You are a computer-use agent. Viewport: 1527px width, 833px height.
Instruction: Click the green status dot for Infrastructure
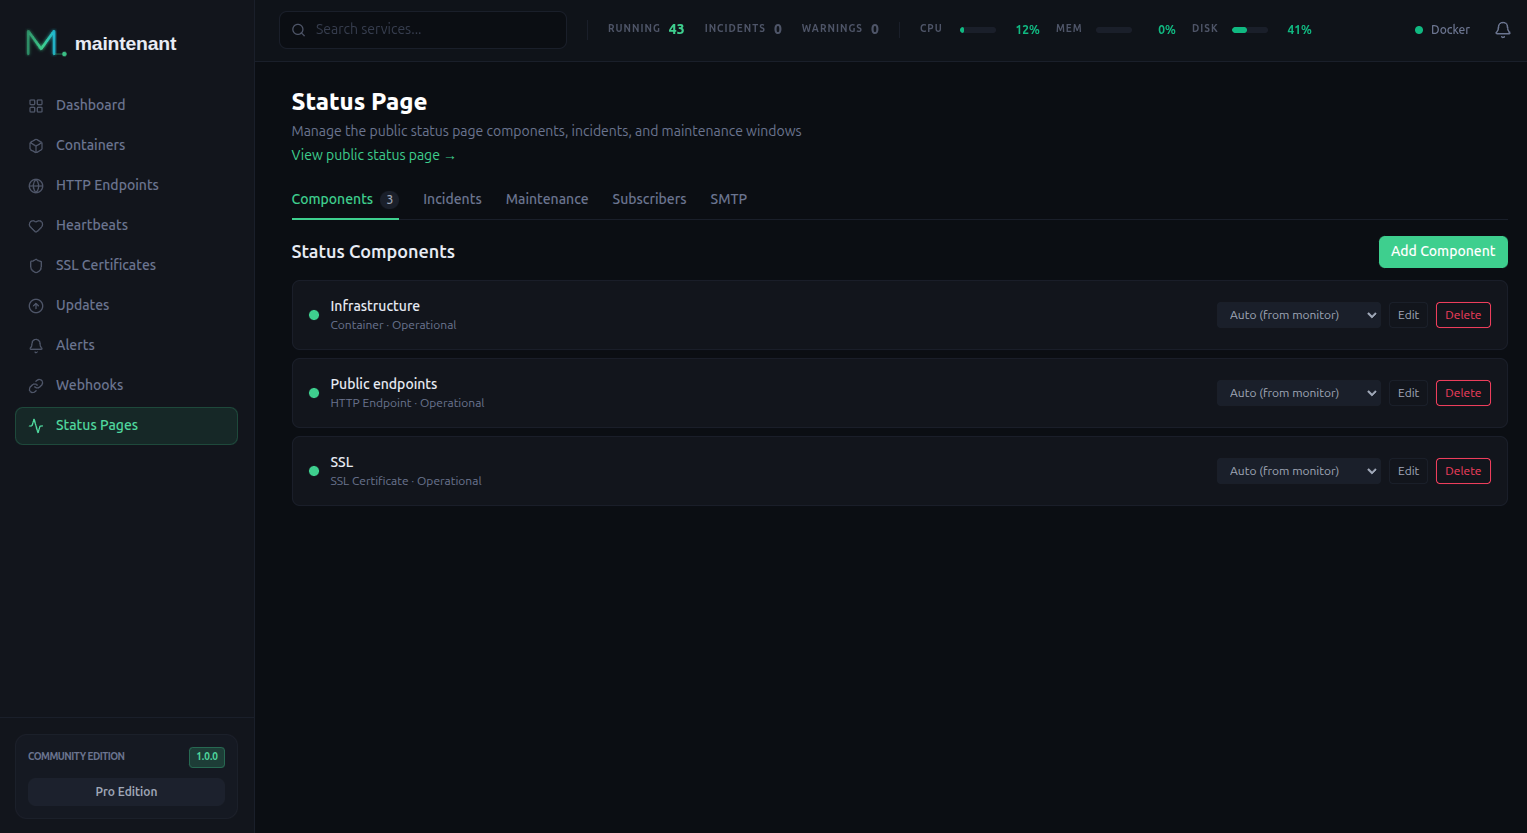pos(313,314)
